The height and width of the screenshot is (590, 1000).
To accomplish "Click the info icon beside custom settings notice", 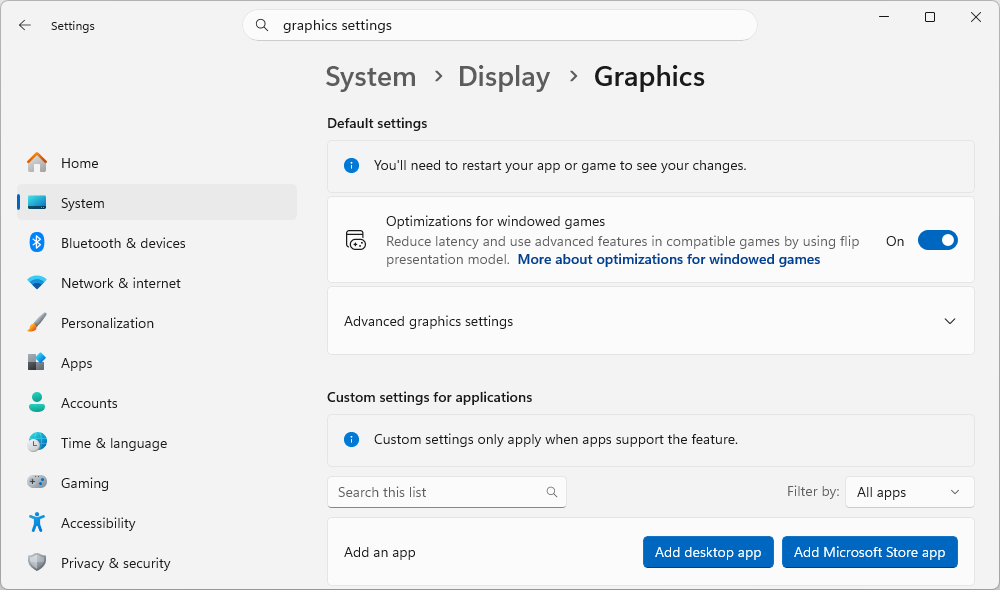I will tap(351, 439).
